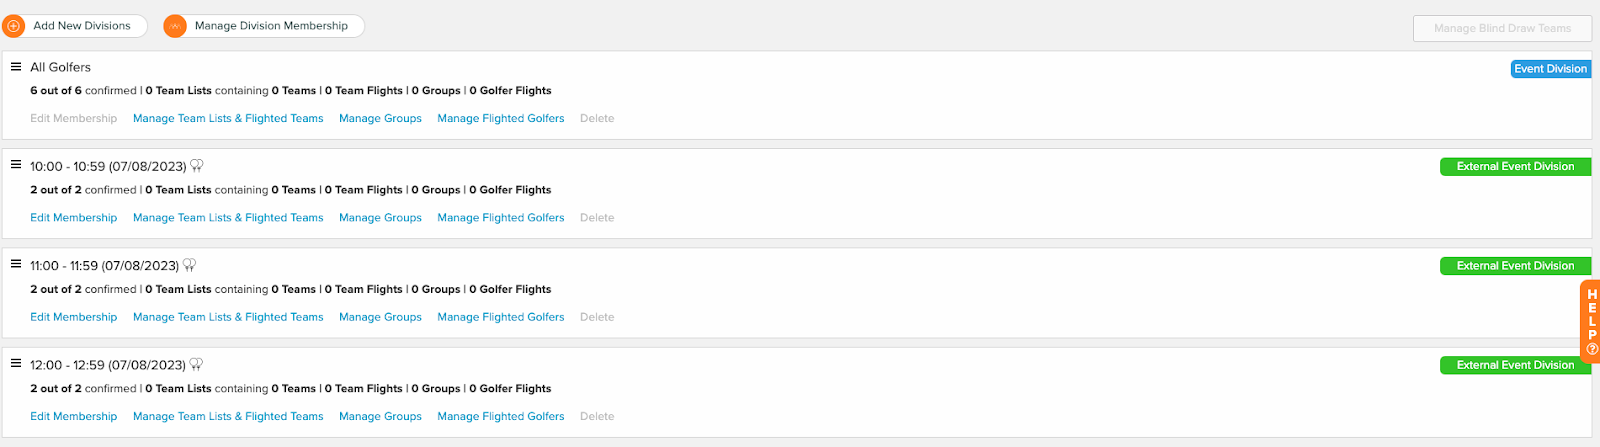Click the golf tee icon beside 11:00 - 11:59
The image size is (1600, 447).
tap(189, 265)
